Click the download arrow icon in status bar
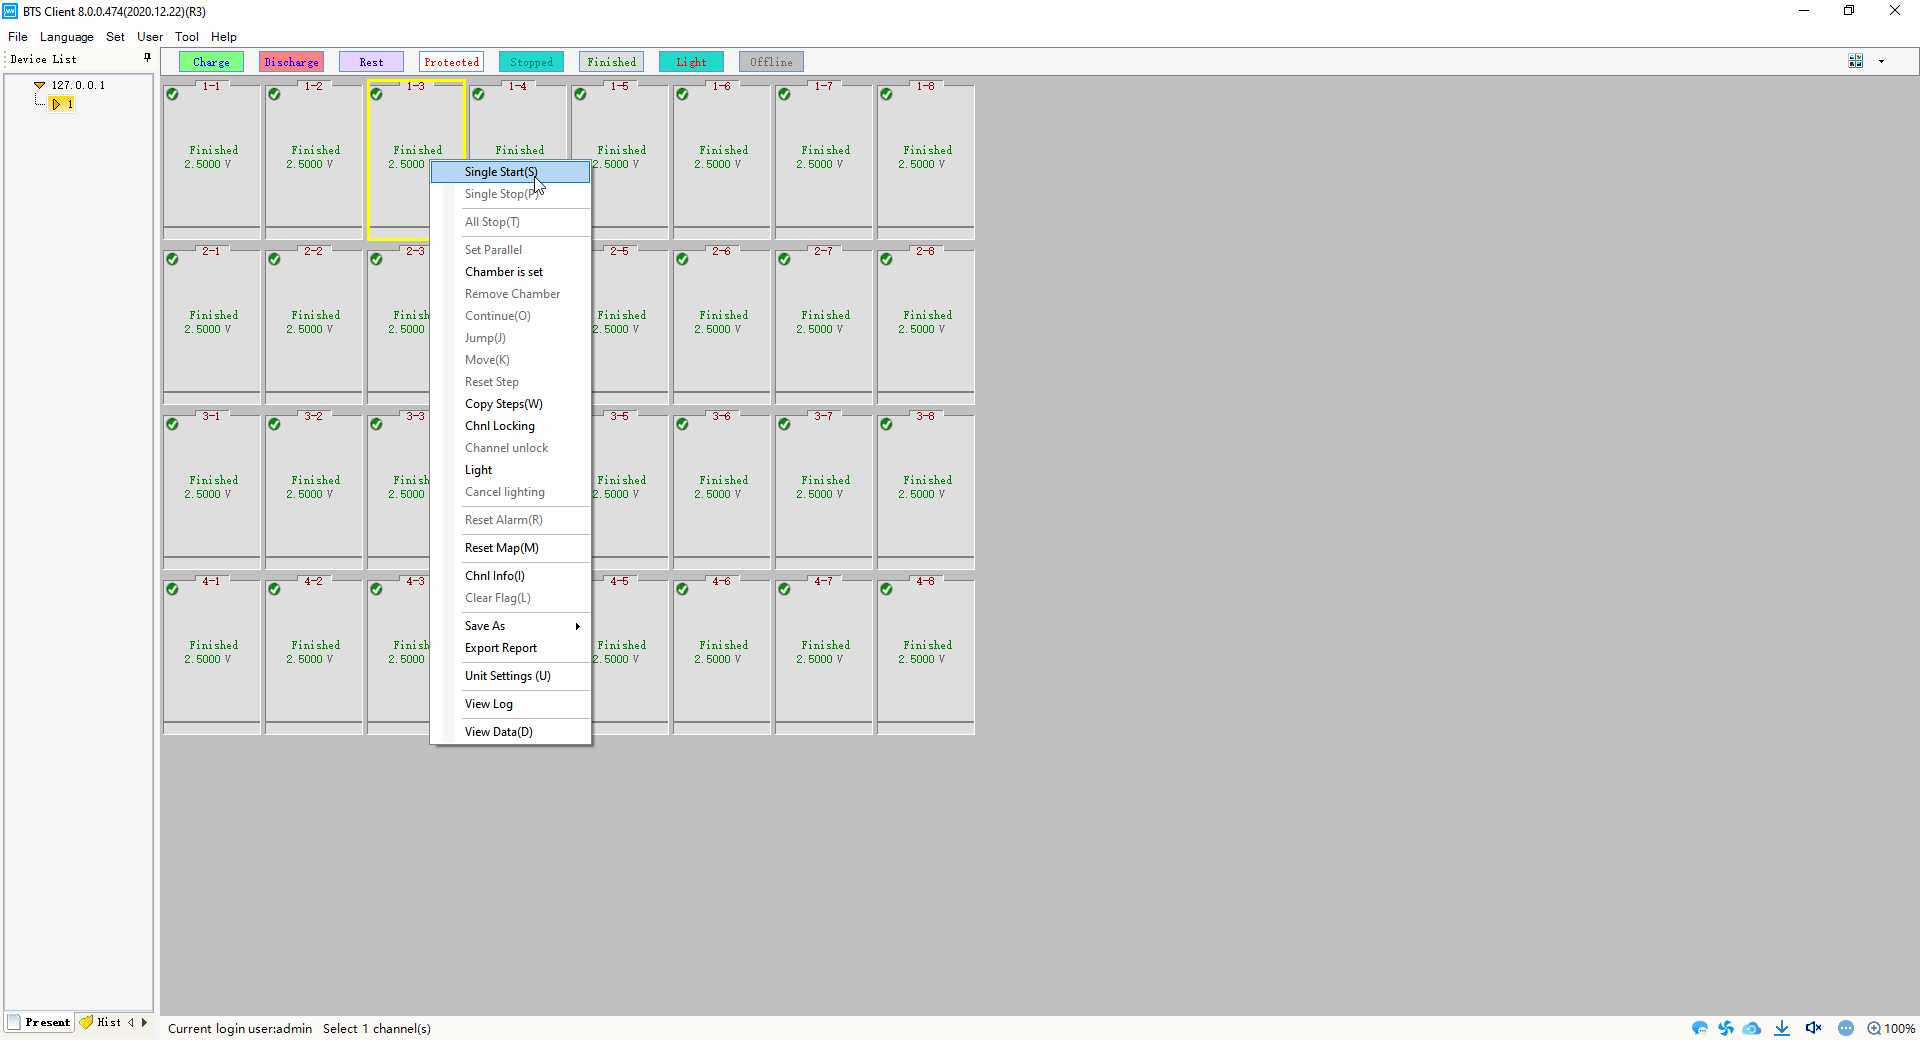This screenshot has width=1920, height=1040. [1782, 1028]
